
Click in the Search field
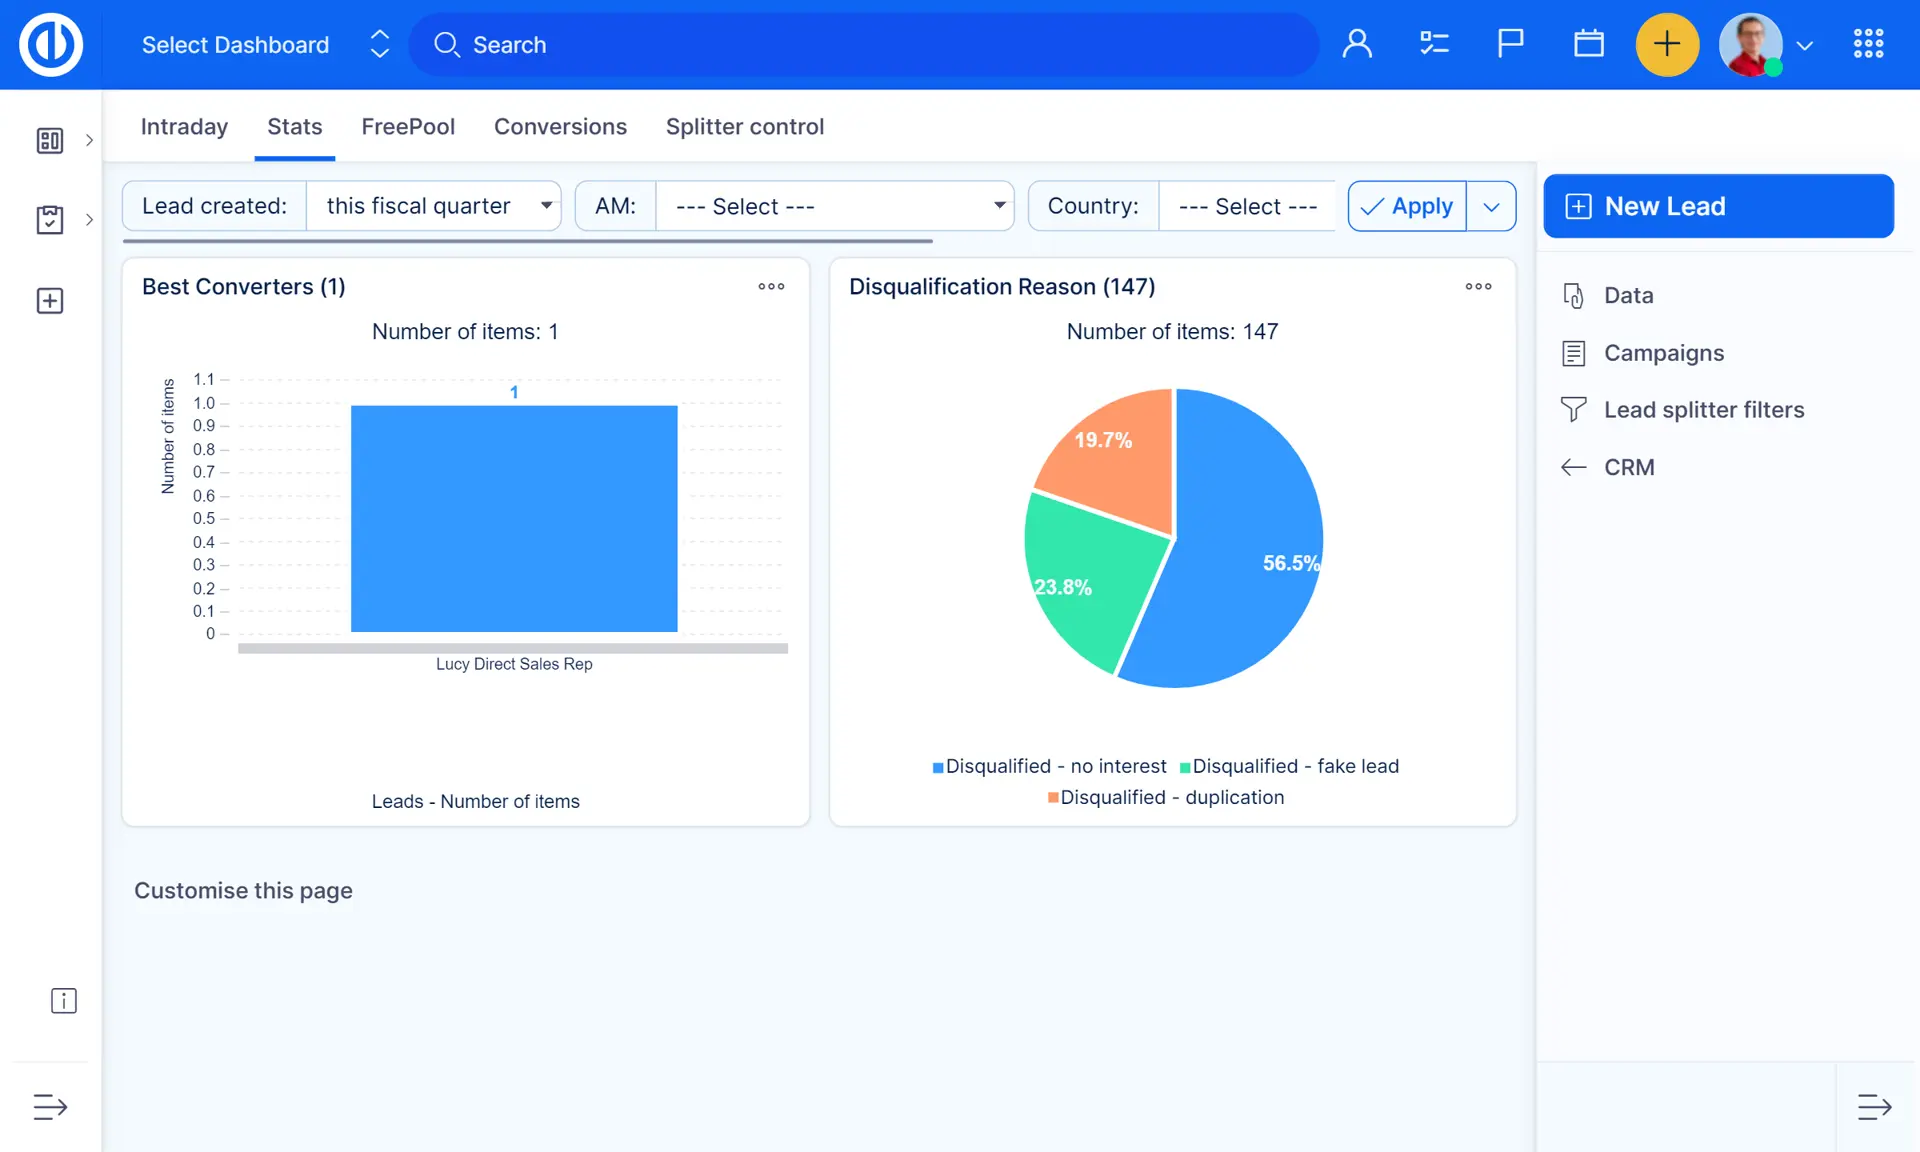(860, 45)
